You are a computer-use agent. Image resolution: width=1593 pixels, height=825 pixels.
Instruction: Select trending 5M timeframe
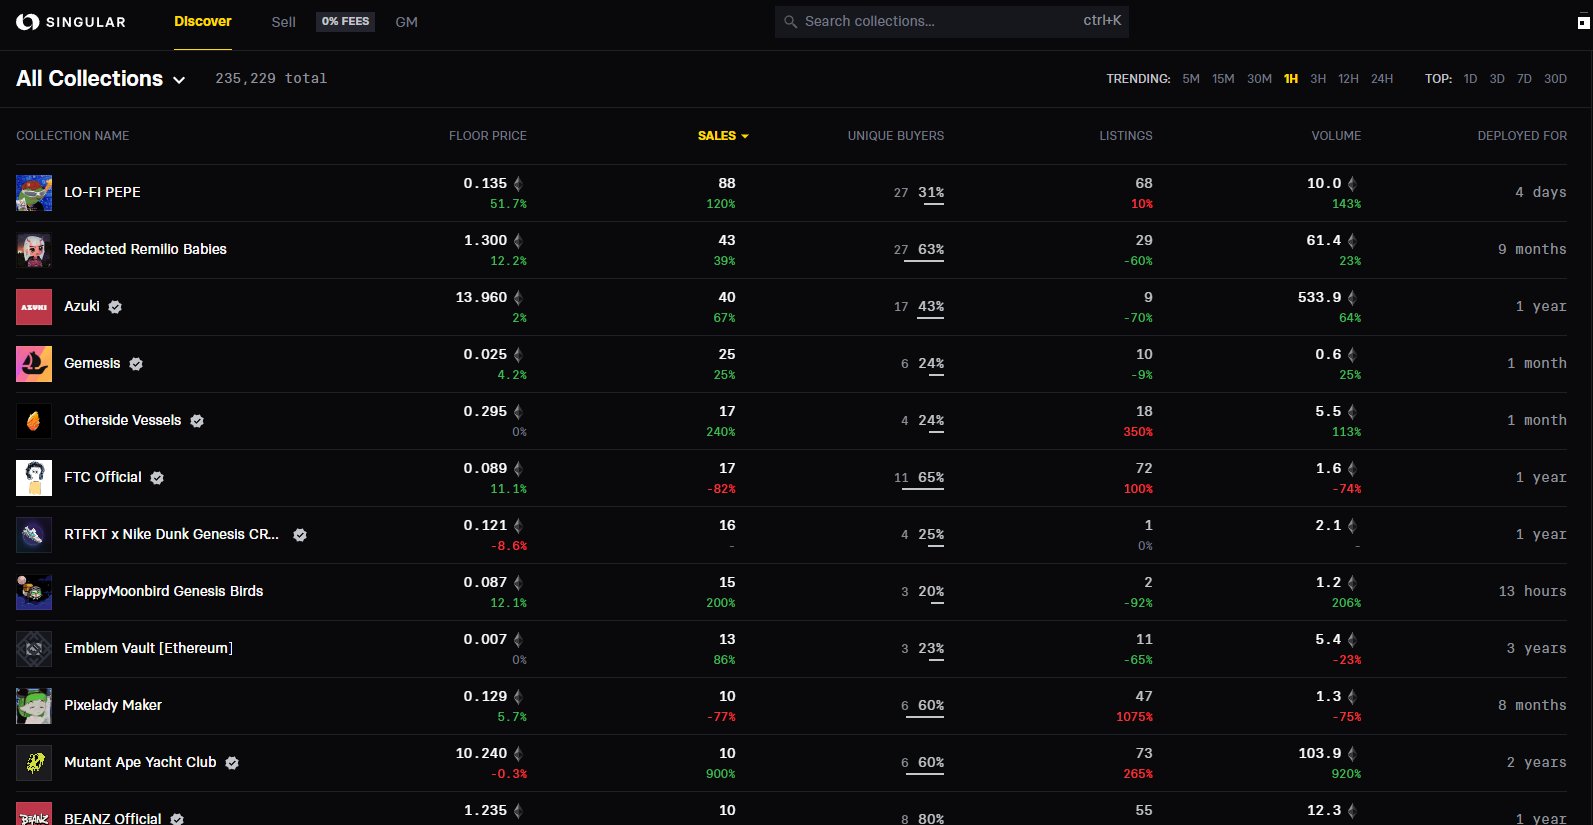click(x=1191, y=79)
